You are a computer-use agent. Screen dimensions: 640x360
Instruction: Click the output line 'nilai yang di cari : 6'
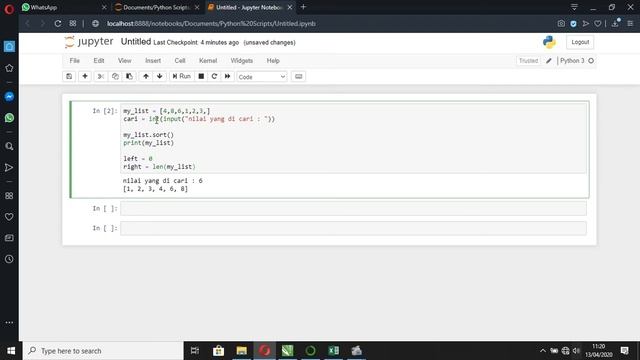pyautogui.click(x=162, y=180)
